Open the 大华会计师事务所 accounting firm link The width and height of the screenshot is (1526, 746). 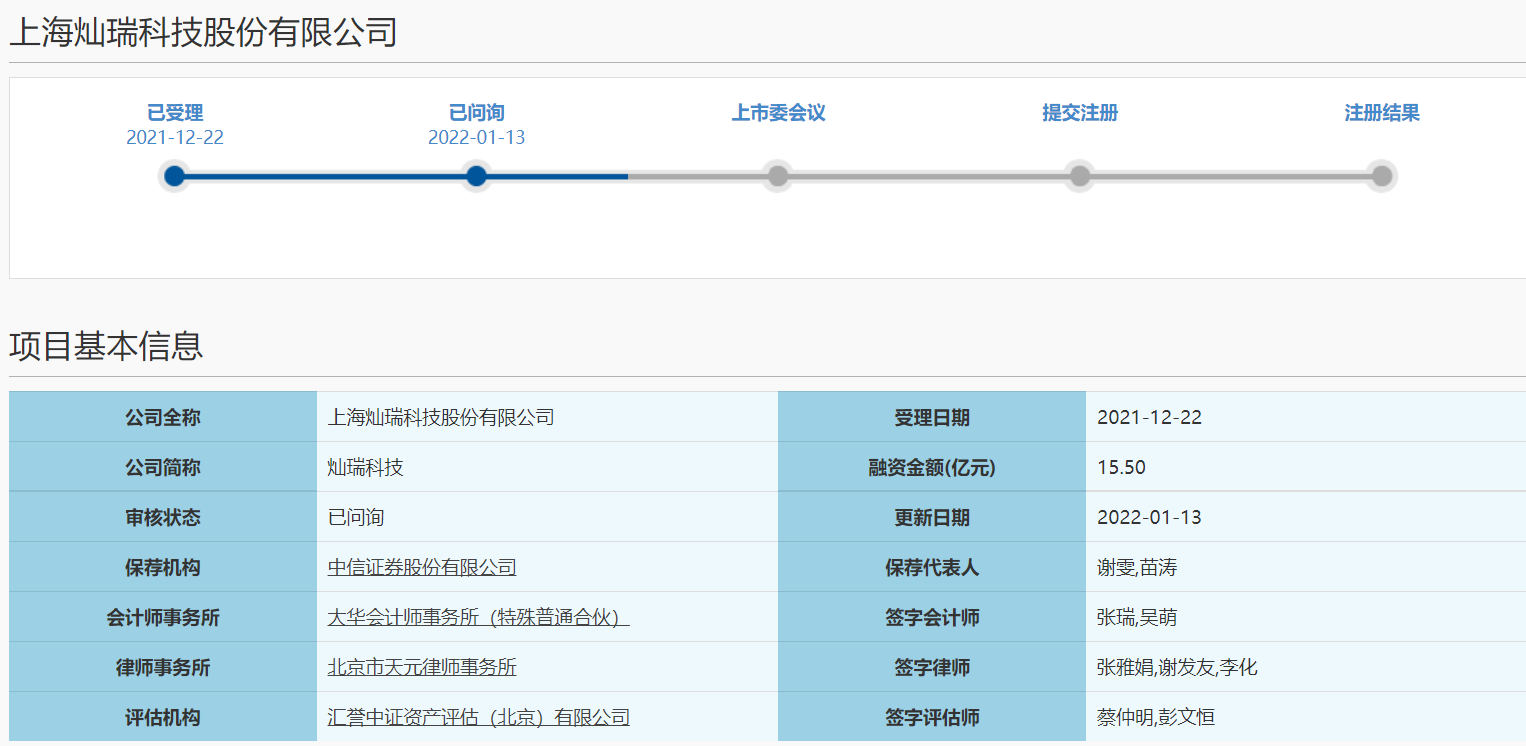(478, 618)
